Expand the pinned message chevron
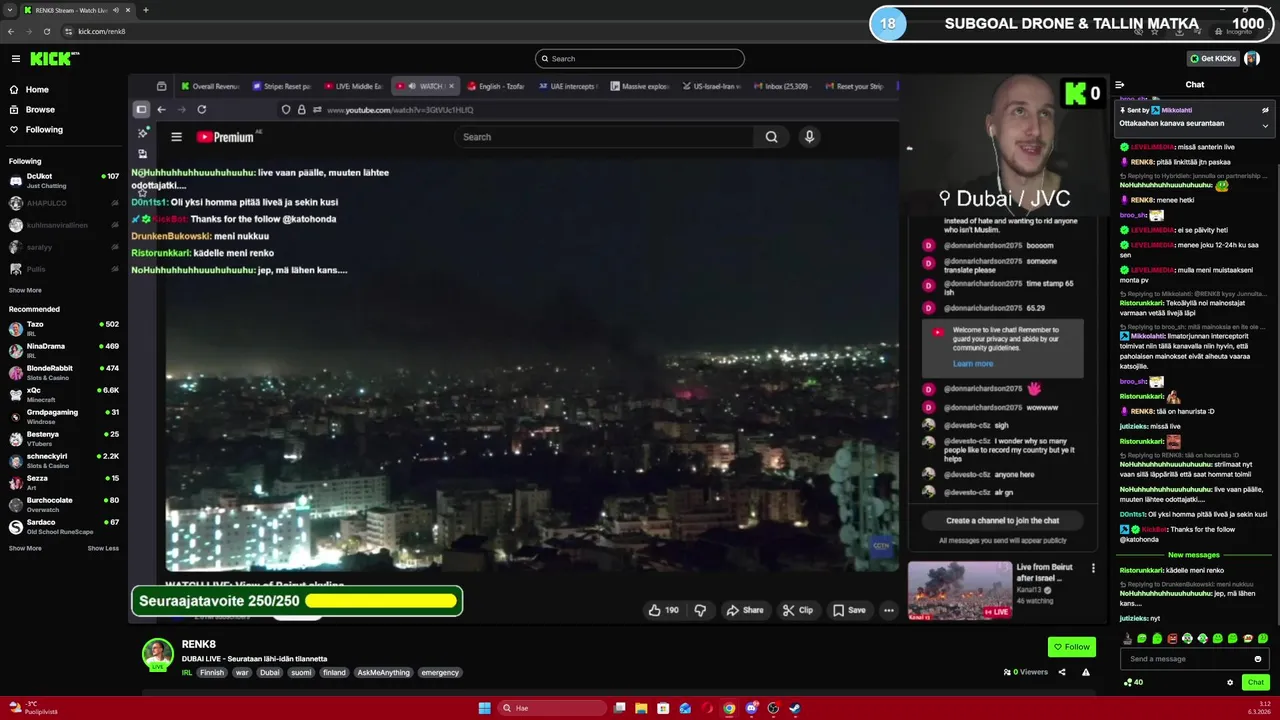Screen dimensions: 1280x720 coord(1265,125)
